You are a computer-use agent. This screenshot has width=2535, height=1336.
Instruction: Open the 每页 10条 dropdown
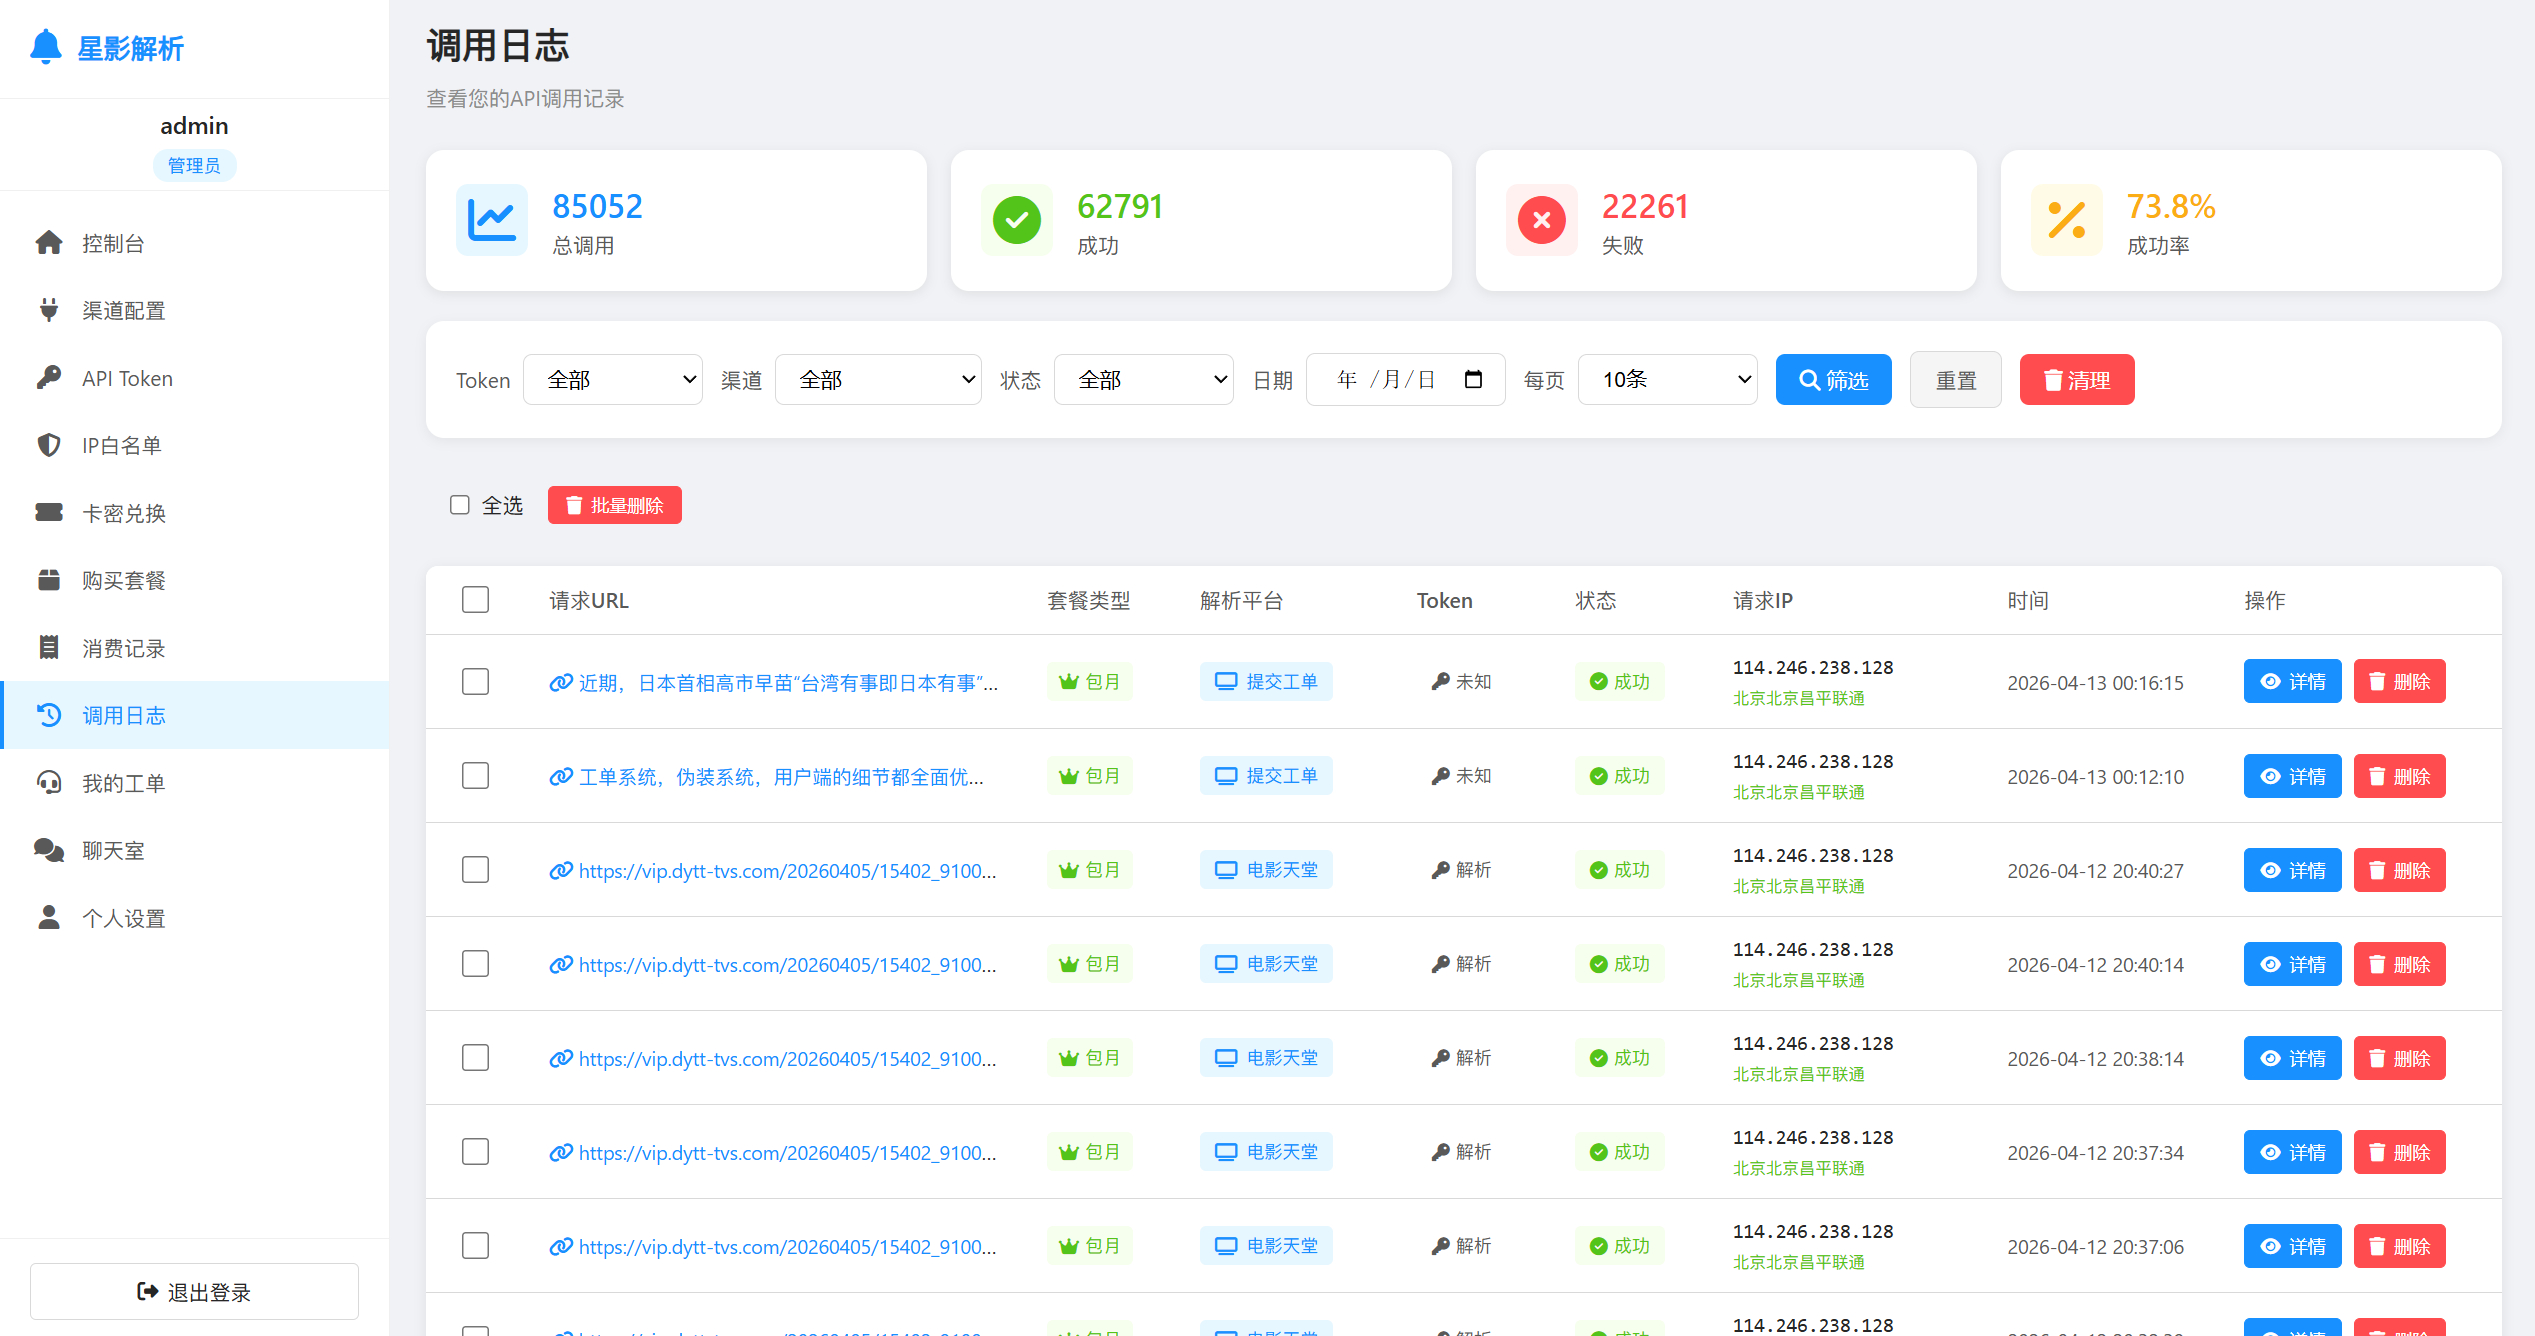tap(1668, 379)
